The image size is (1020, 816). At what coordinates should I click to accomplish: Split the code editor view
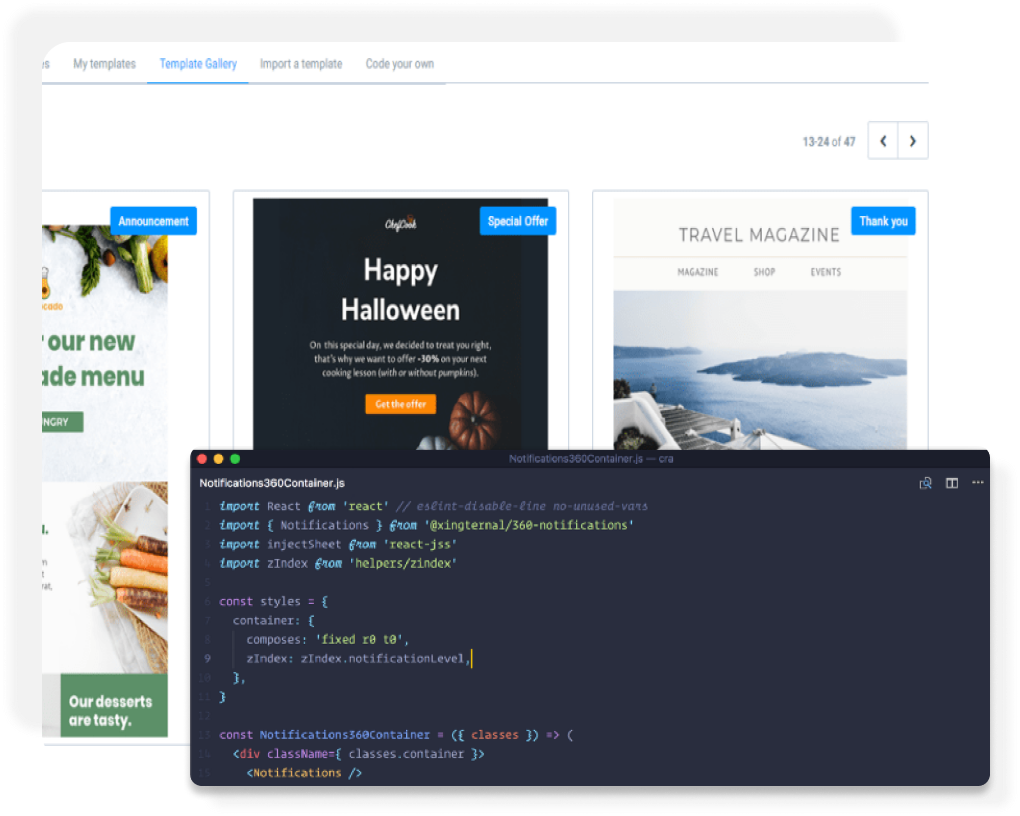coord(952,483)
